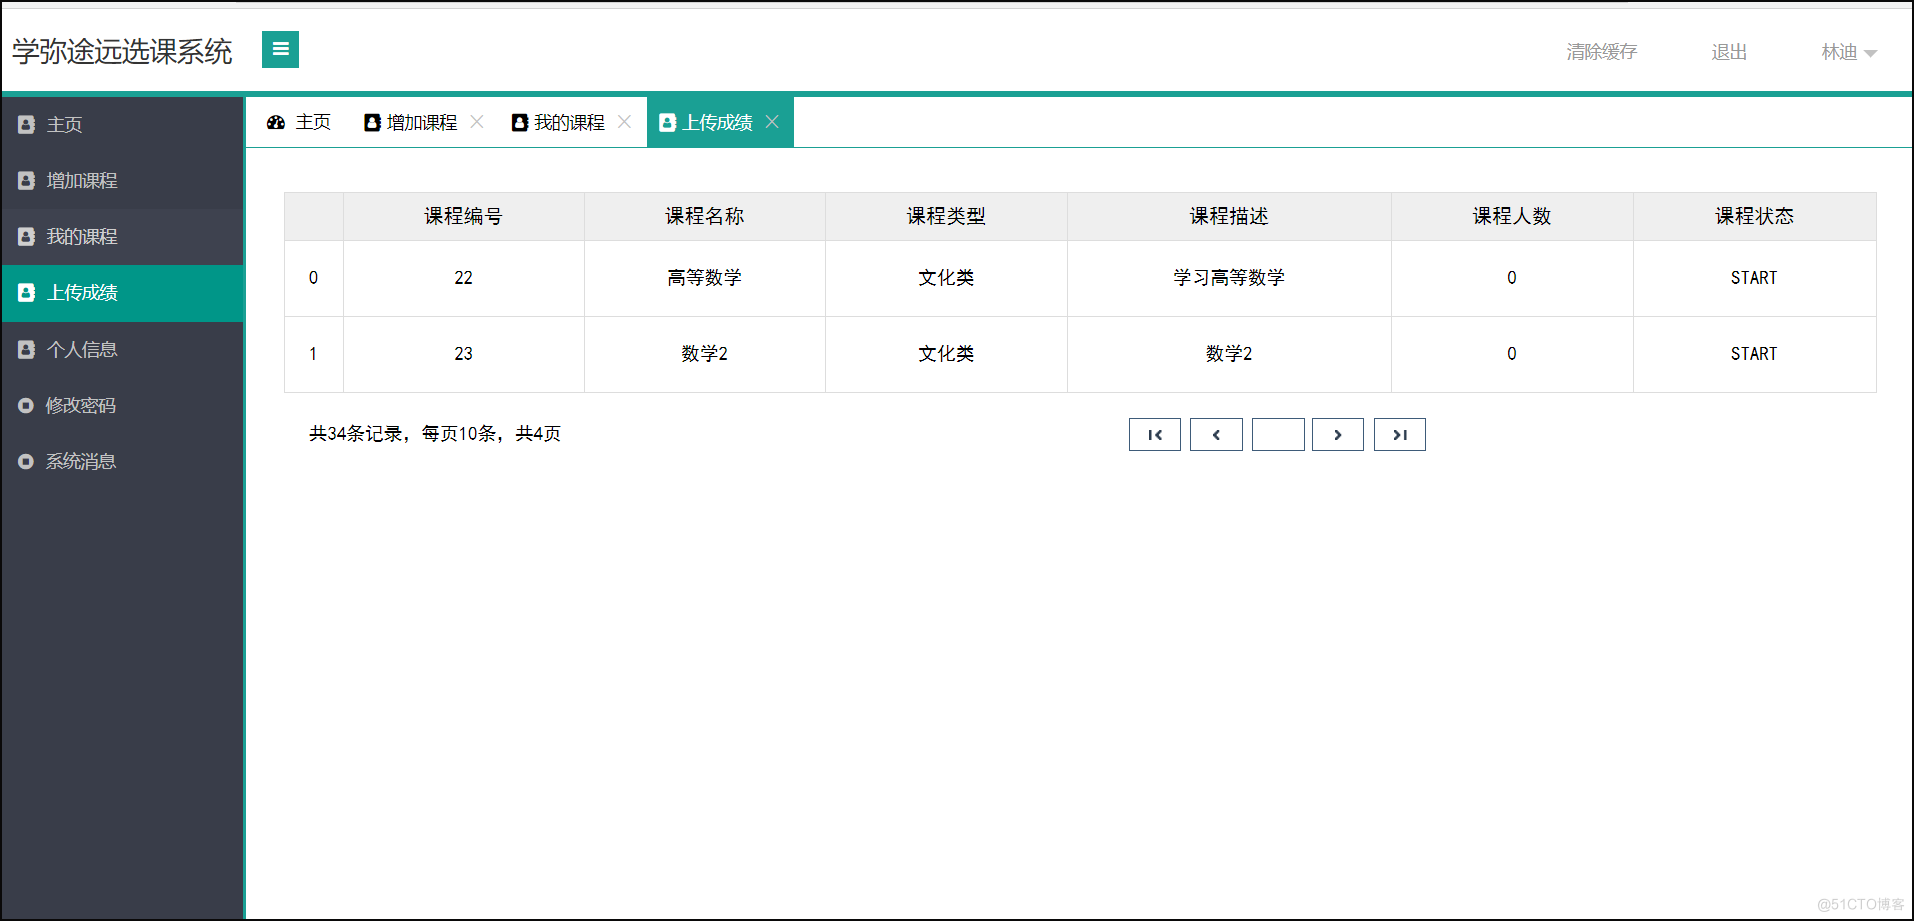
Task: Click the 课程类型 column header
Action: pyautogui.click(x=946, y=216)
